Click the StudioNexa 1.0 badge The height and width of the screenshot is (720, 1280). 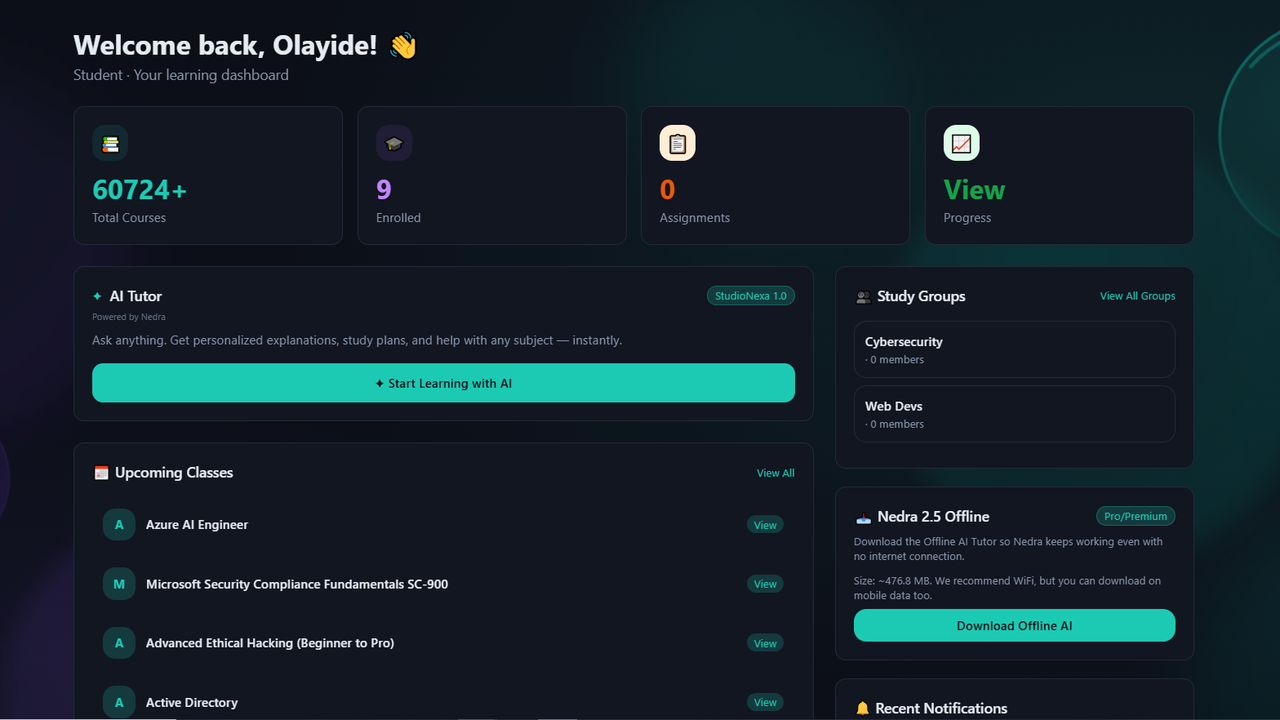coord(751,296)
